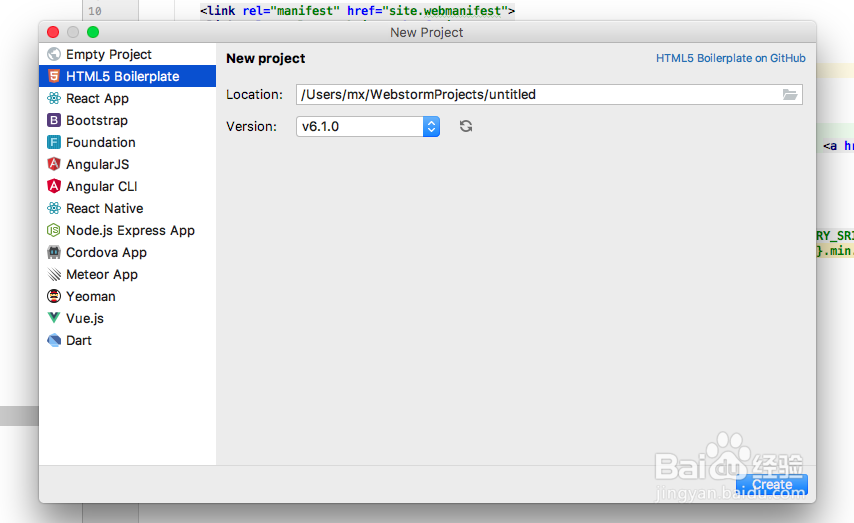Click the Dart logo icon
854x523 pixels.
[x=54, y=340]
